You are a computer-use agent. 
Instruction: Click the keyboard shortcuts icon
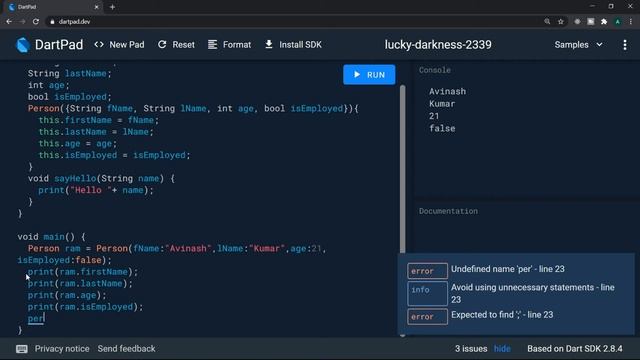pyautogui.click(x=22, y=349)
